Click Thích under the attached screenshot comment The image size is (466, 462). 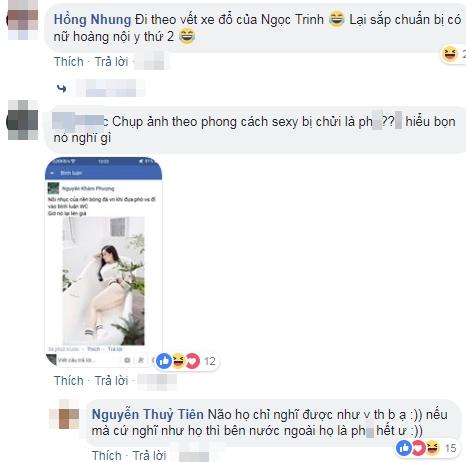[69, 380]
